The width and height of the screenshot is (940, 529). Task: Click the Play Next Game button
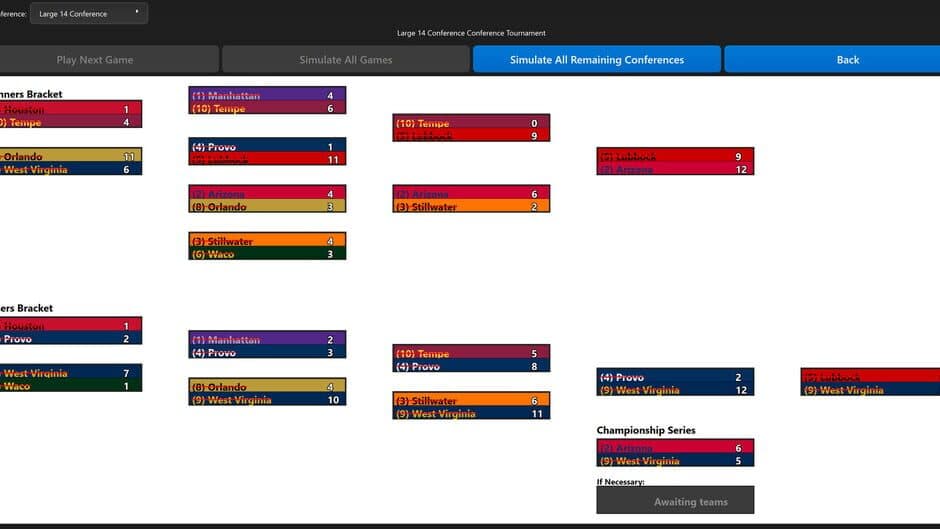(x=95, y=60)
